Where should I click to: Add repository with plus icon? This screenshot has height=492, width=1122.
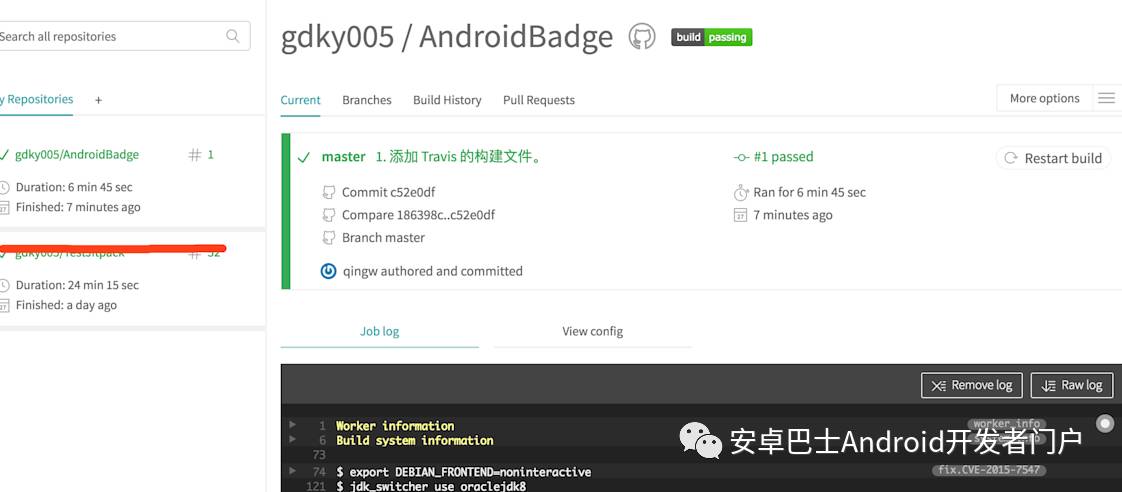click(98, 100)
